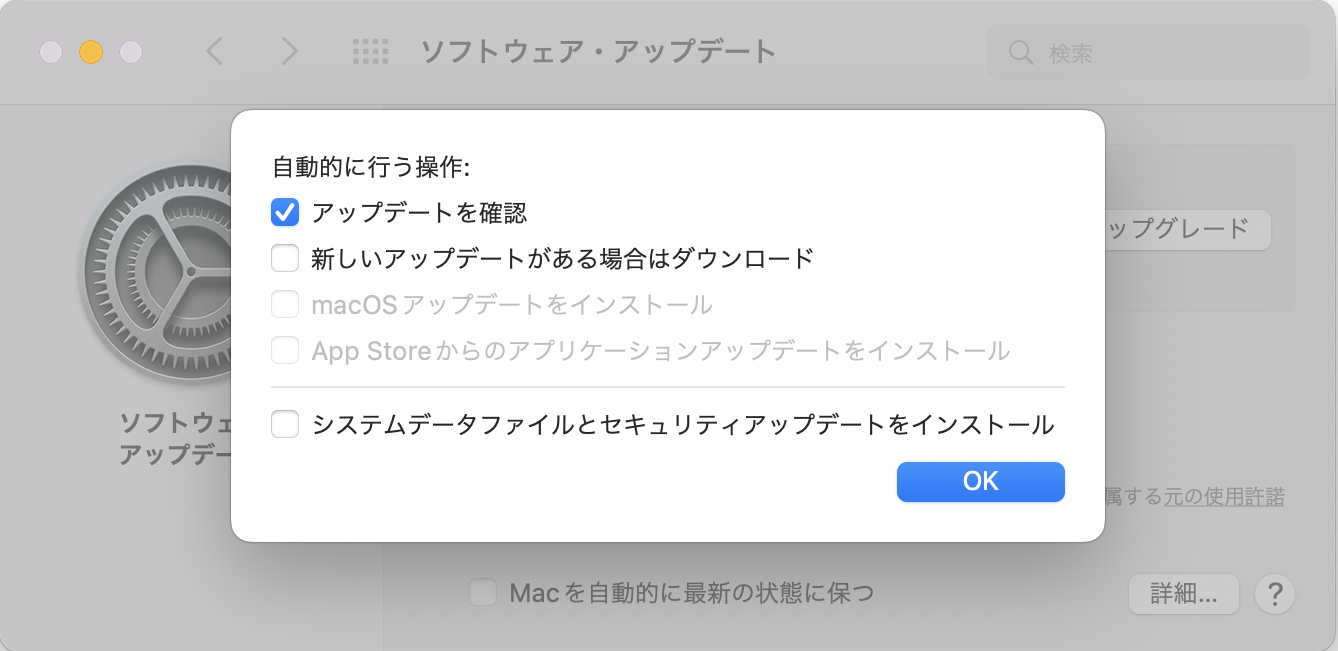Image resolution: width=1338 pixels, height=651 pixels.
Task: Click the magnifier icon in search field
Action: 1021,53
